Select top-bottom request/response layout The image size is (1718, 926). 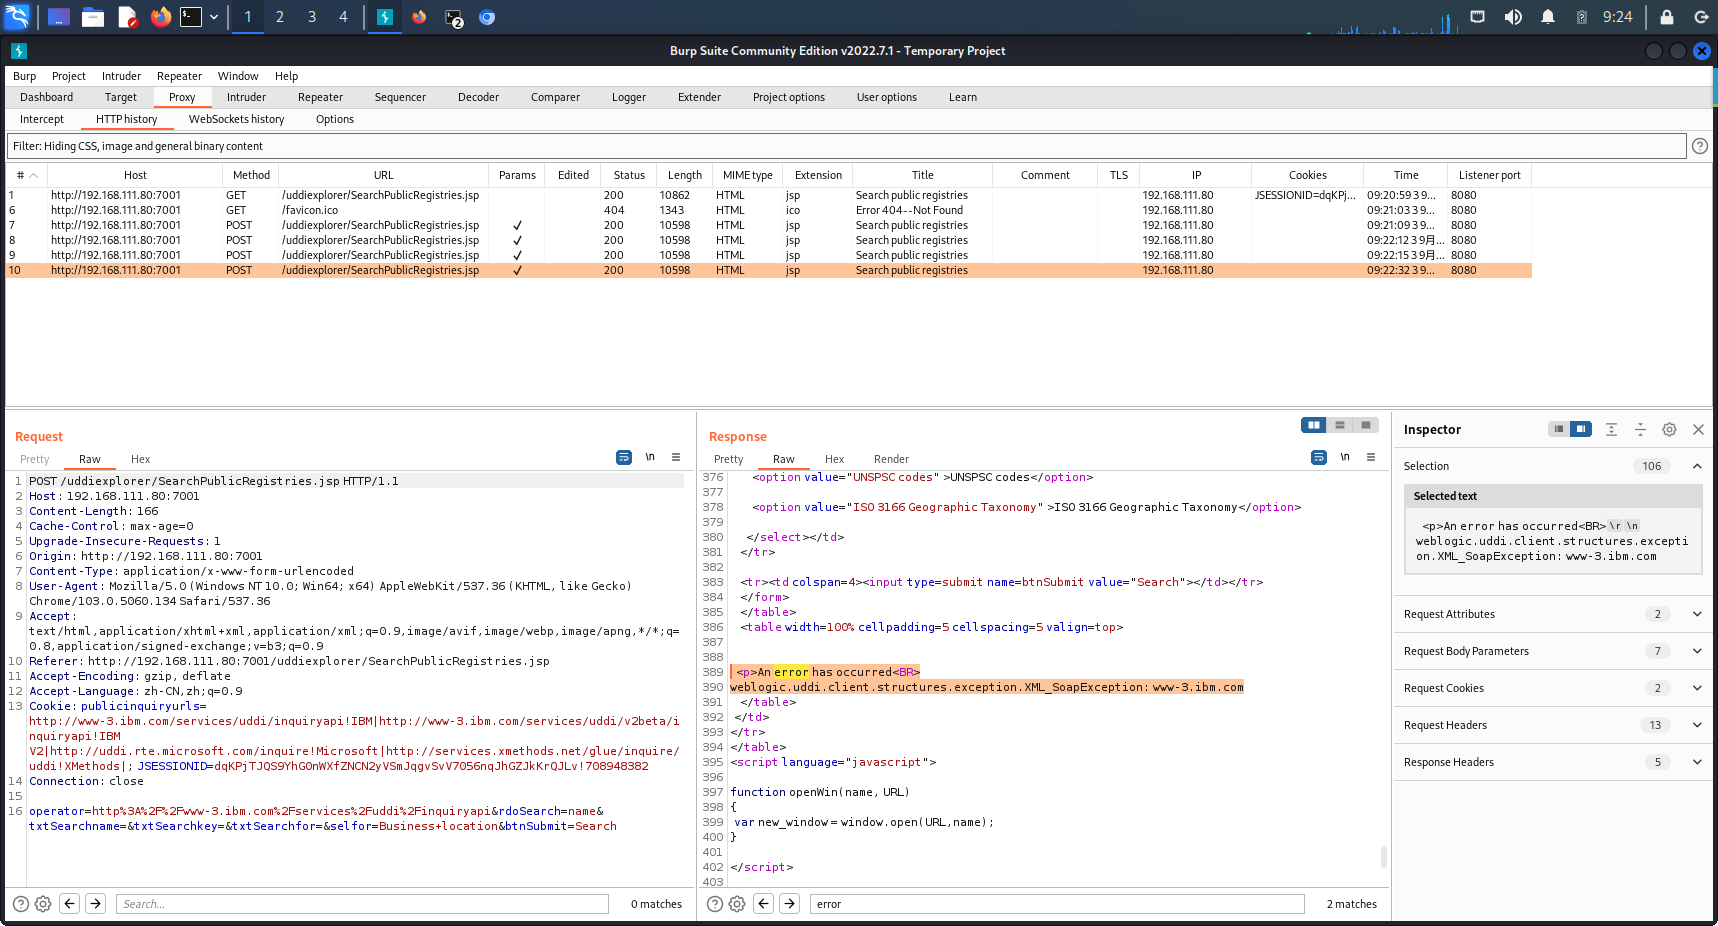[1340, 425]
